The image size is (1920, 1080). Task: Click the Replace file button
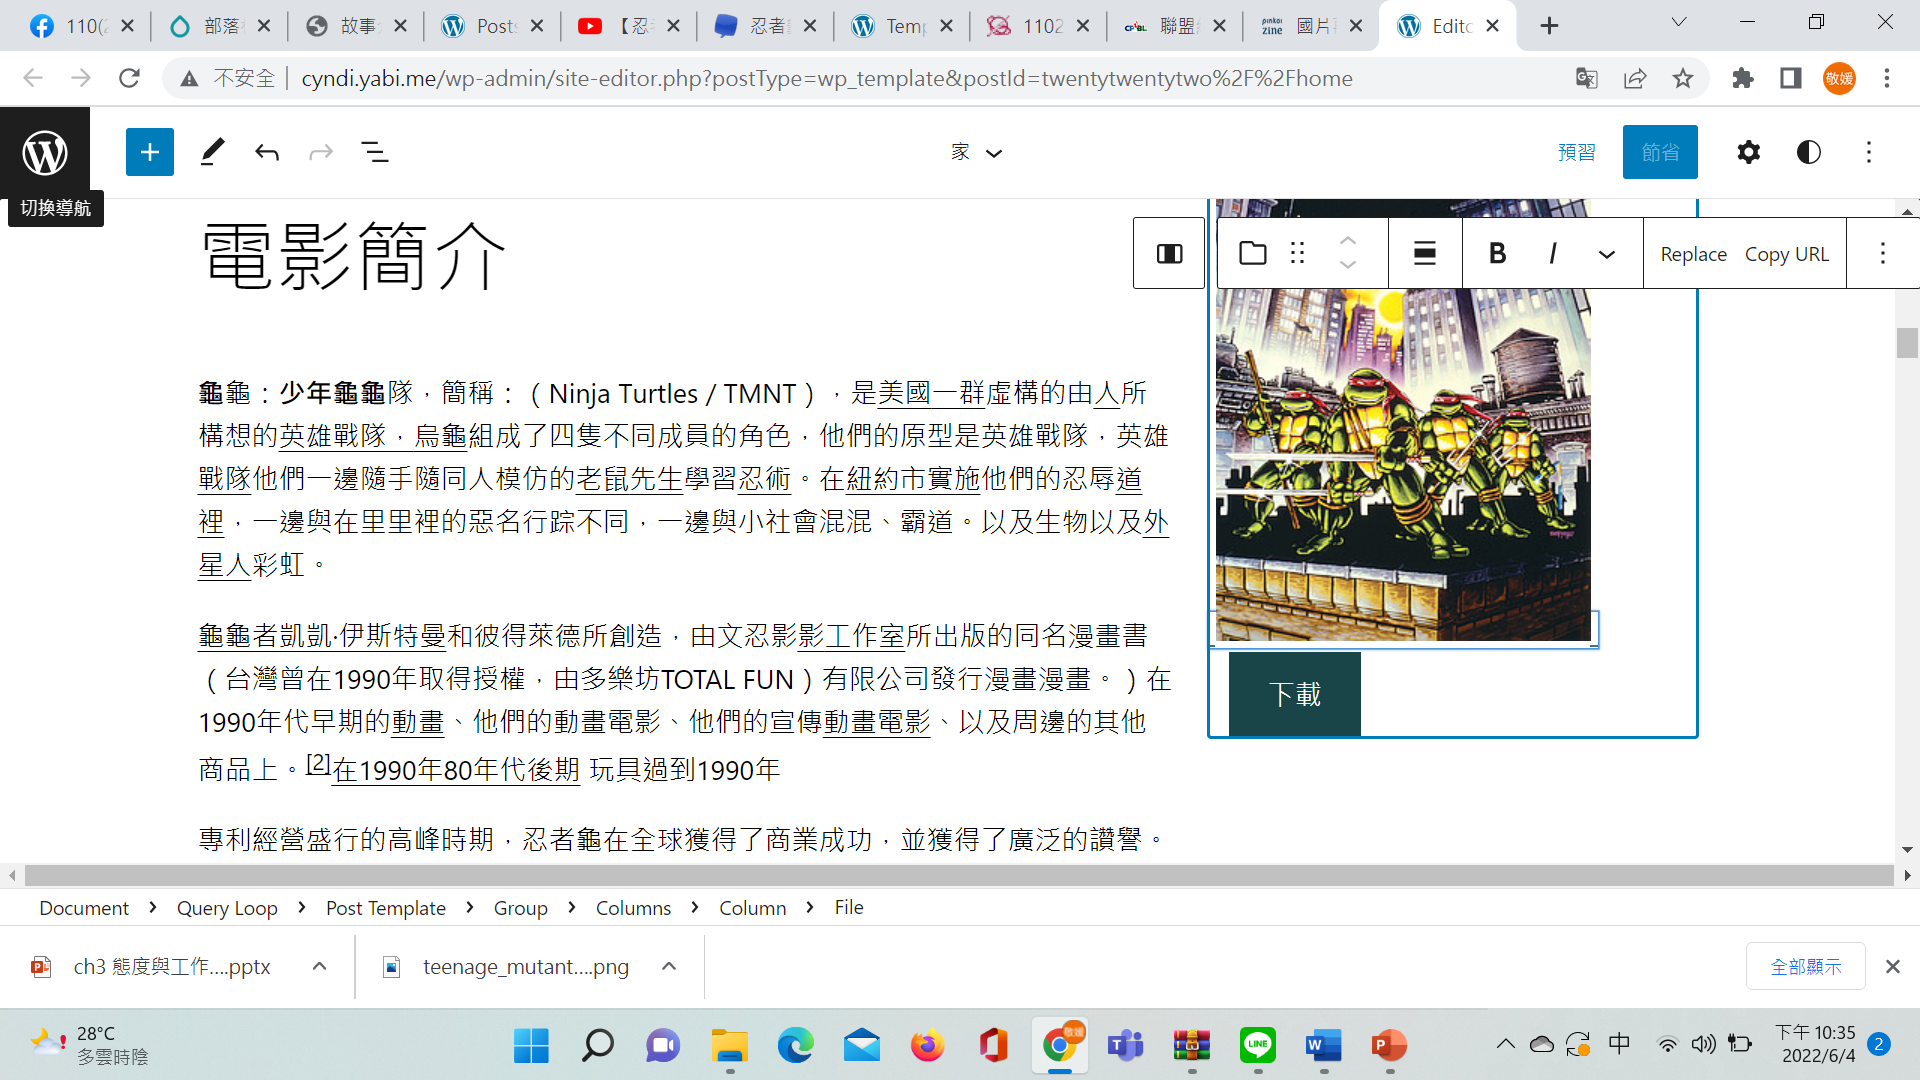pos(1693,254)
